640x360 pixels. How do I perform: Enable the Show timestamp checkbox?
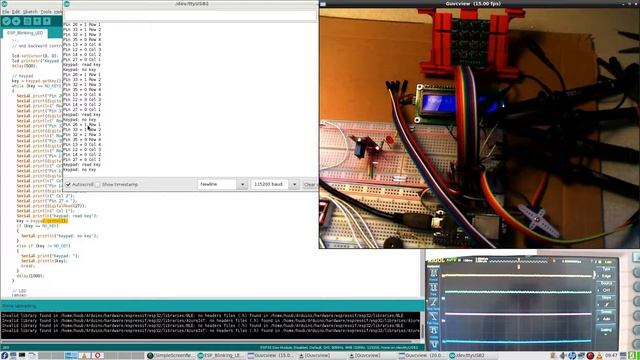tap(98, 184)
